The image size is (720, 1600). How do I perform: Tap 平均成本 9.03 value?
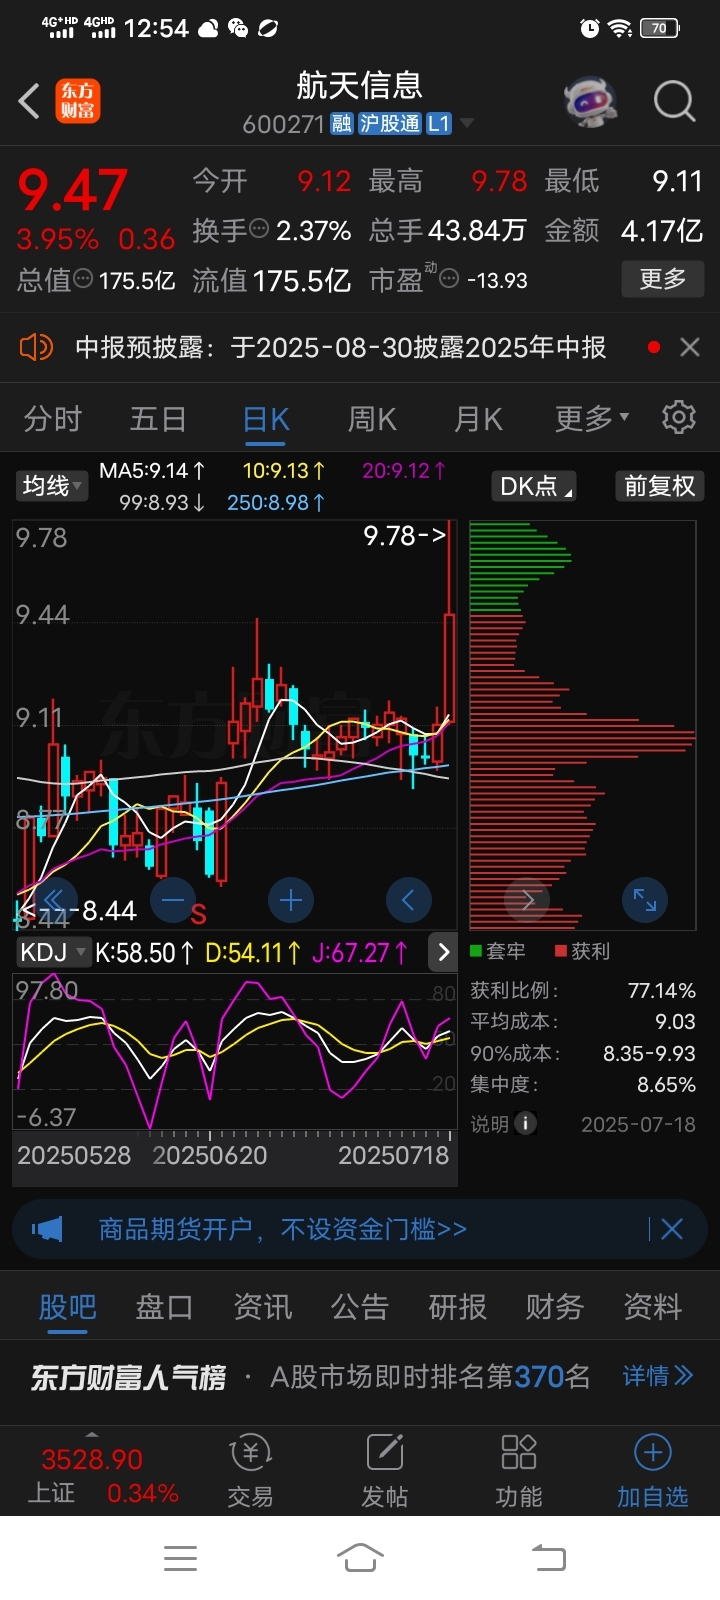(675, 1021)
